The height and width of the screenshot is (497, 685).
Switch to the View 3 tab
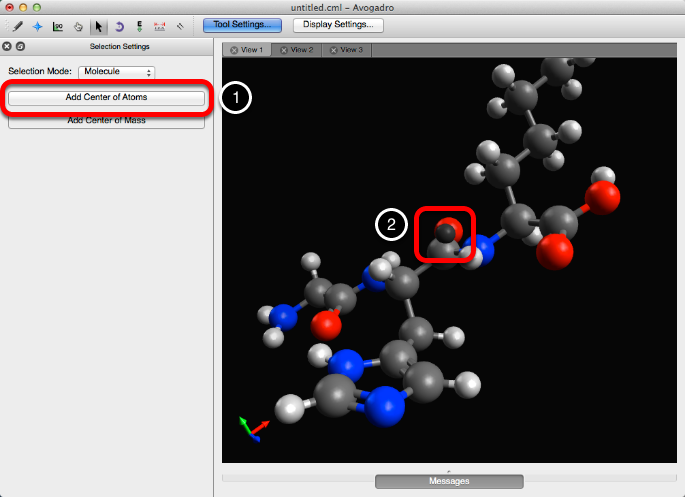tap(346, 50)
